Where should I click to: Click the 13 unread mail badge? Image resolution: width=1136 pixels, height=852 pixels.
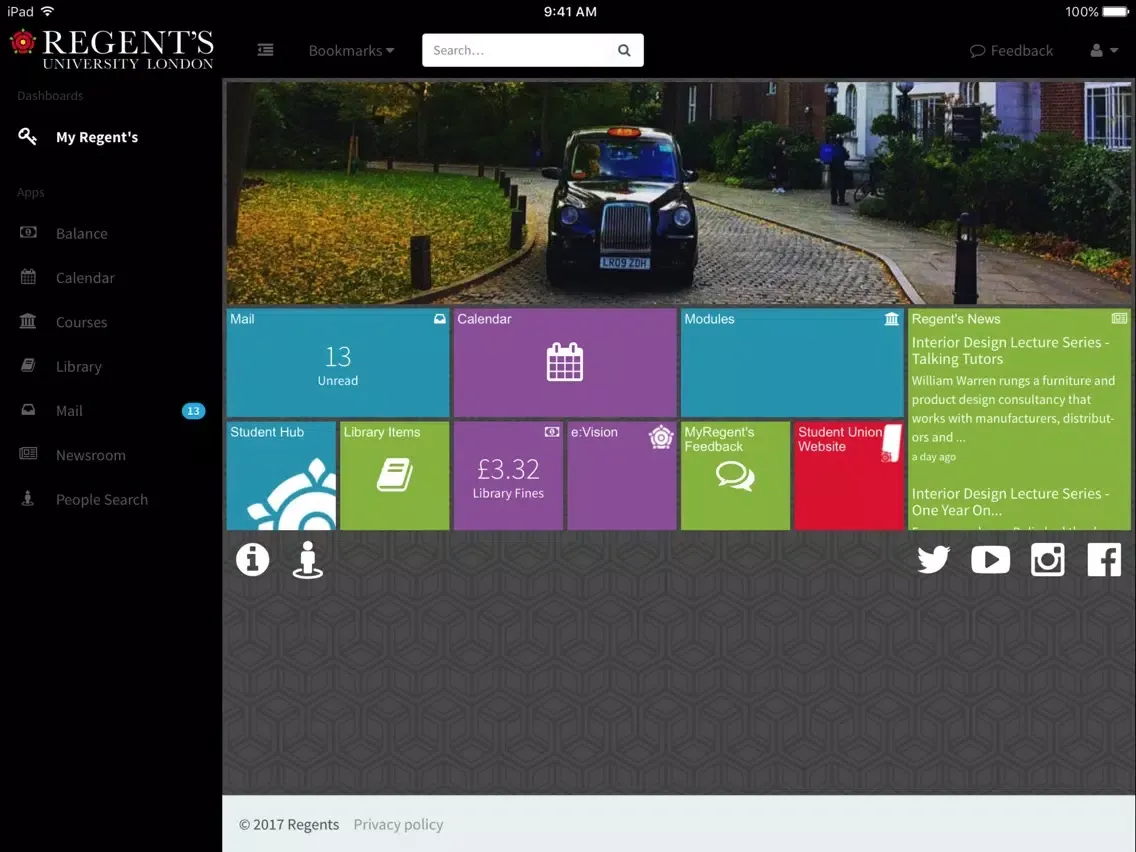pyautogui.click(x=193, y=411)
